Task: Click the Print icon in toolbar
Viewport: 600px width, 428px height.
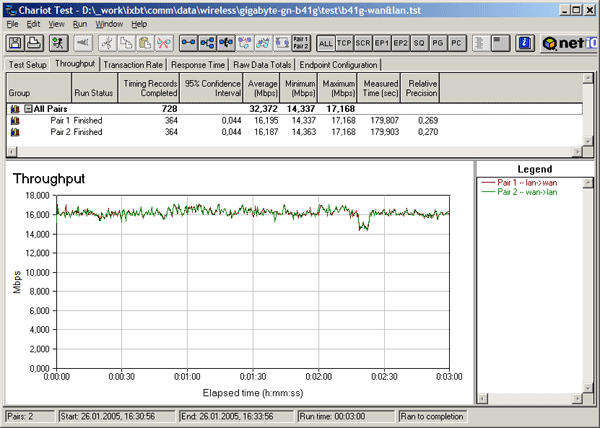Action: 34,44
